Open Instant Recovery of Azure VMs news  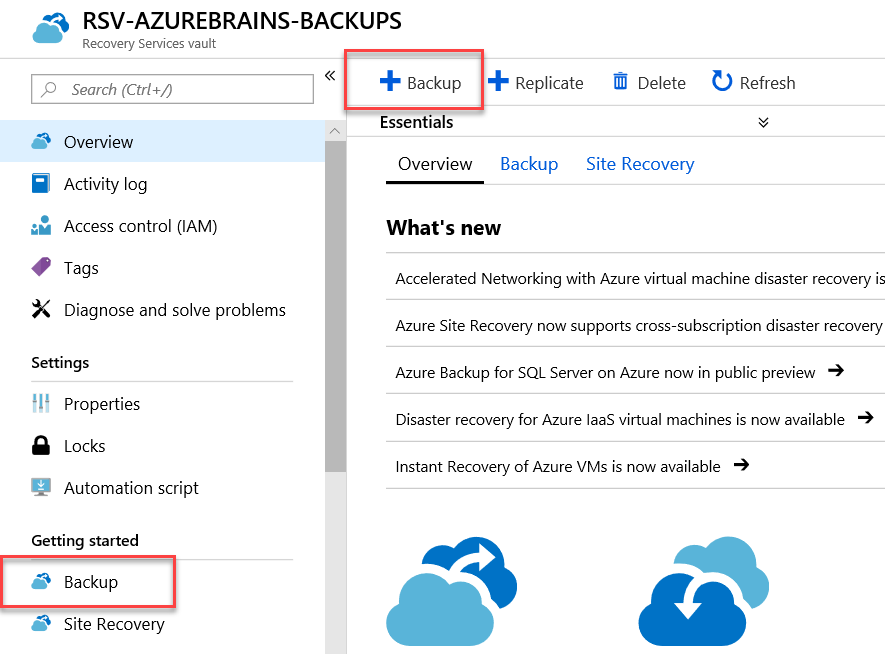[572, 466]
